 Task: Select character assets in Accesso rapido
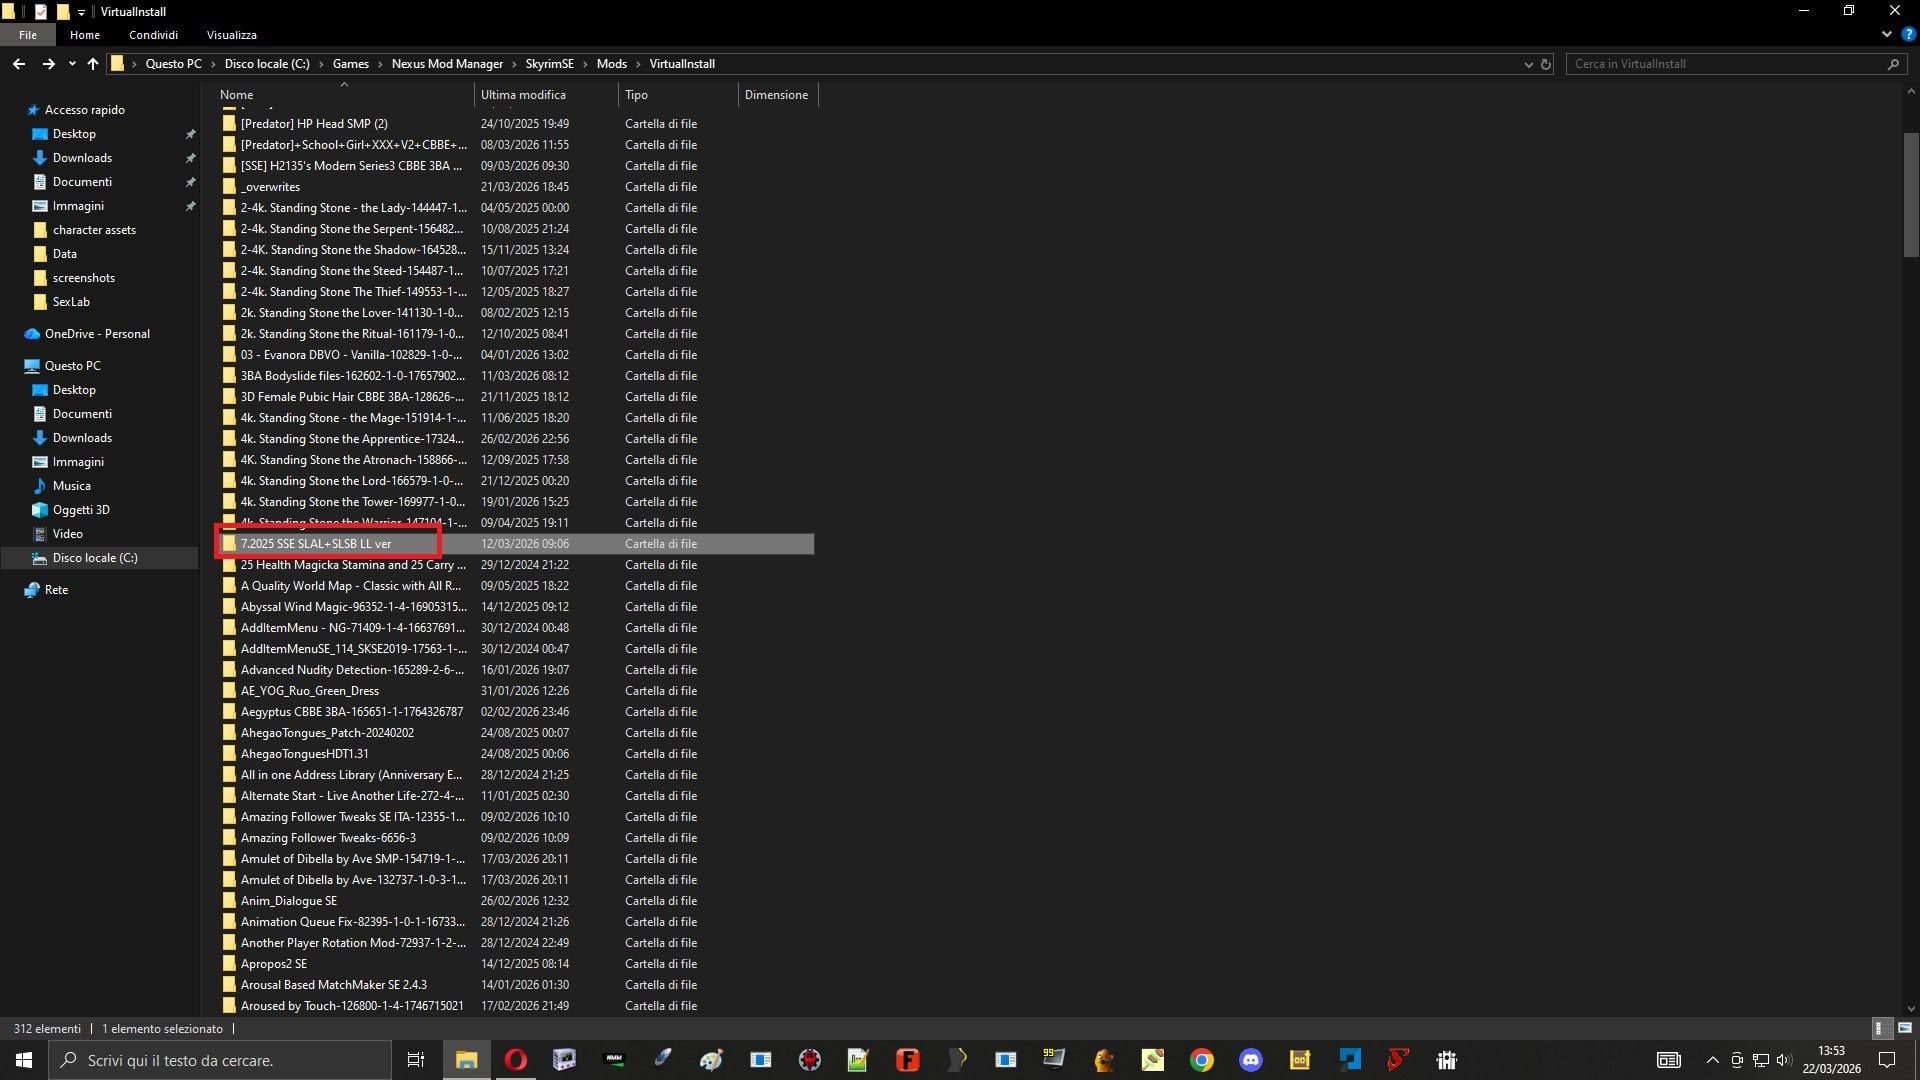pos(94,230)
